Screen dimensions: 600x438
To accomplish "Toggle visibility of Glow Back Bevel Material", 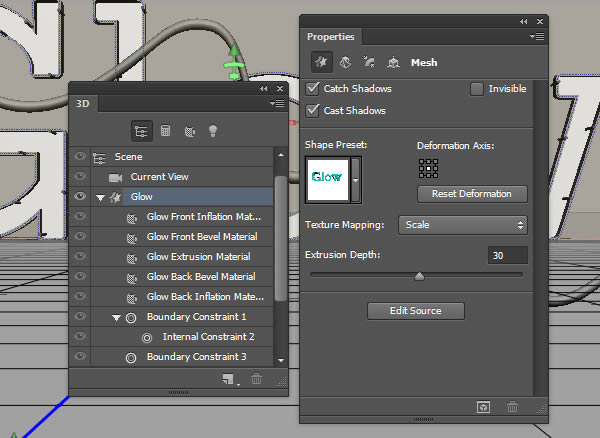I will pyautogui.click(x=80, y=276).
